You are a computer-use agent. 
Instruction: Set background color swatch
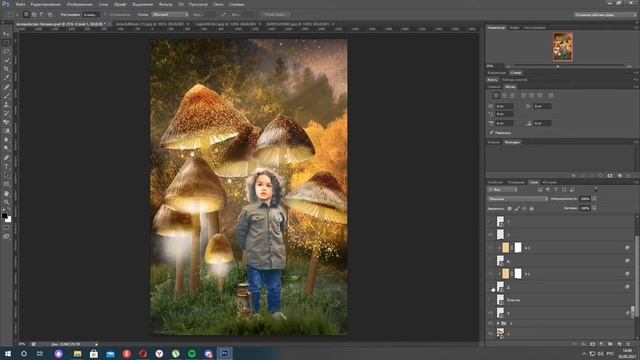point(9,220)
